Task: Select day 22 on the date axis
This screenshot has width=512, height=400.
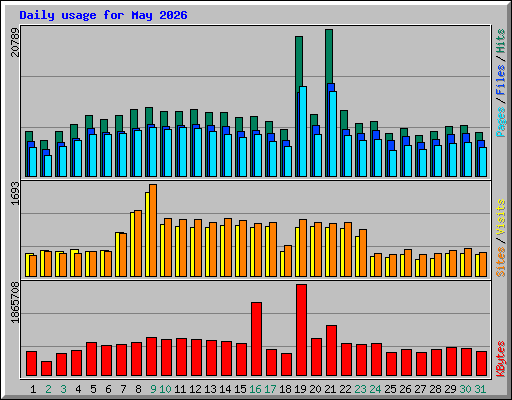Action: click(x=345, y=389)
